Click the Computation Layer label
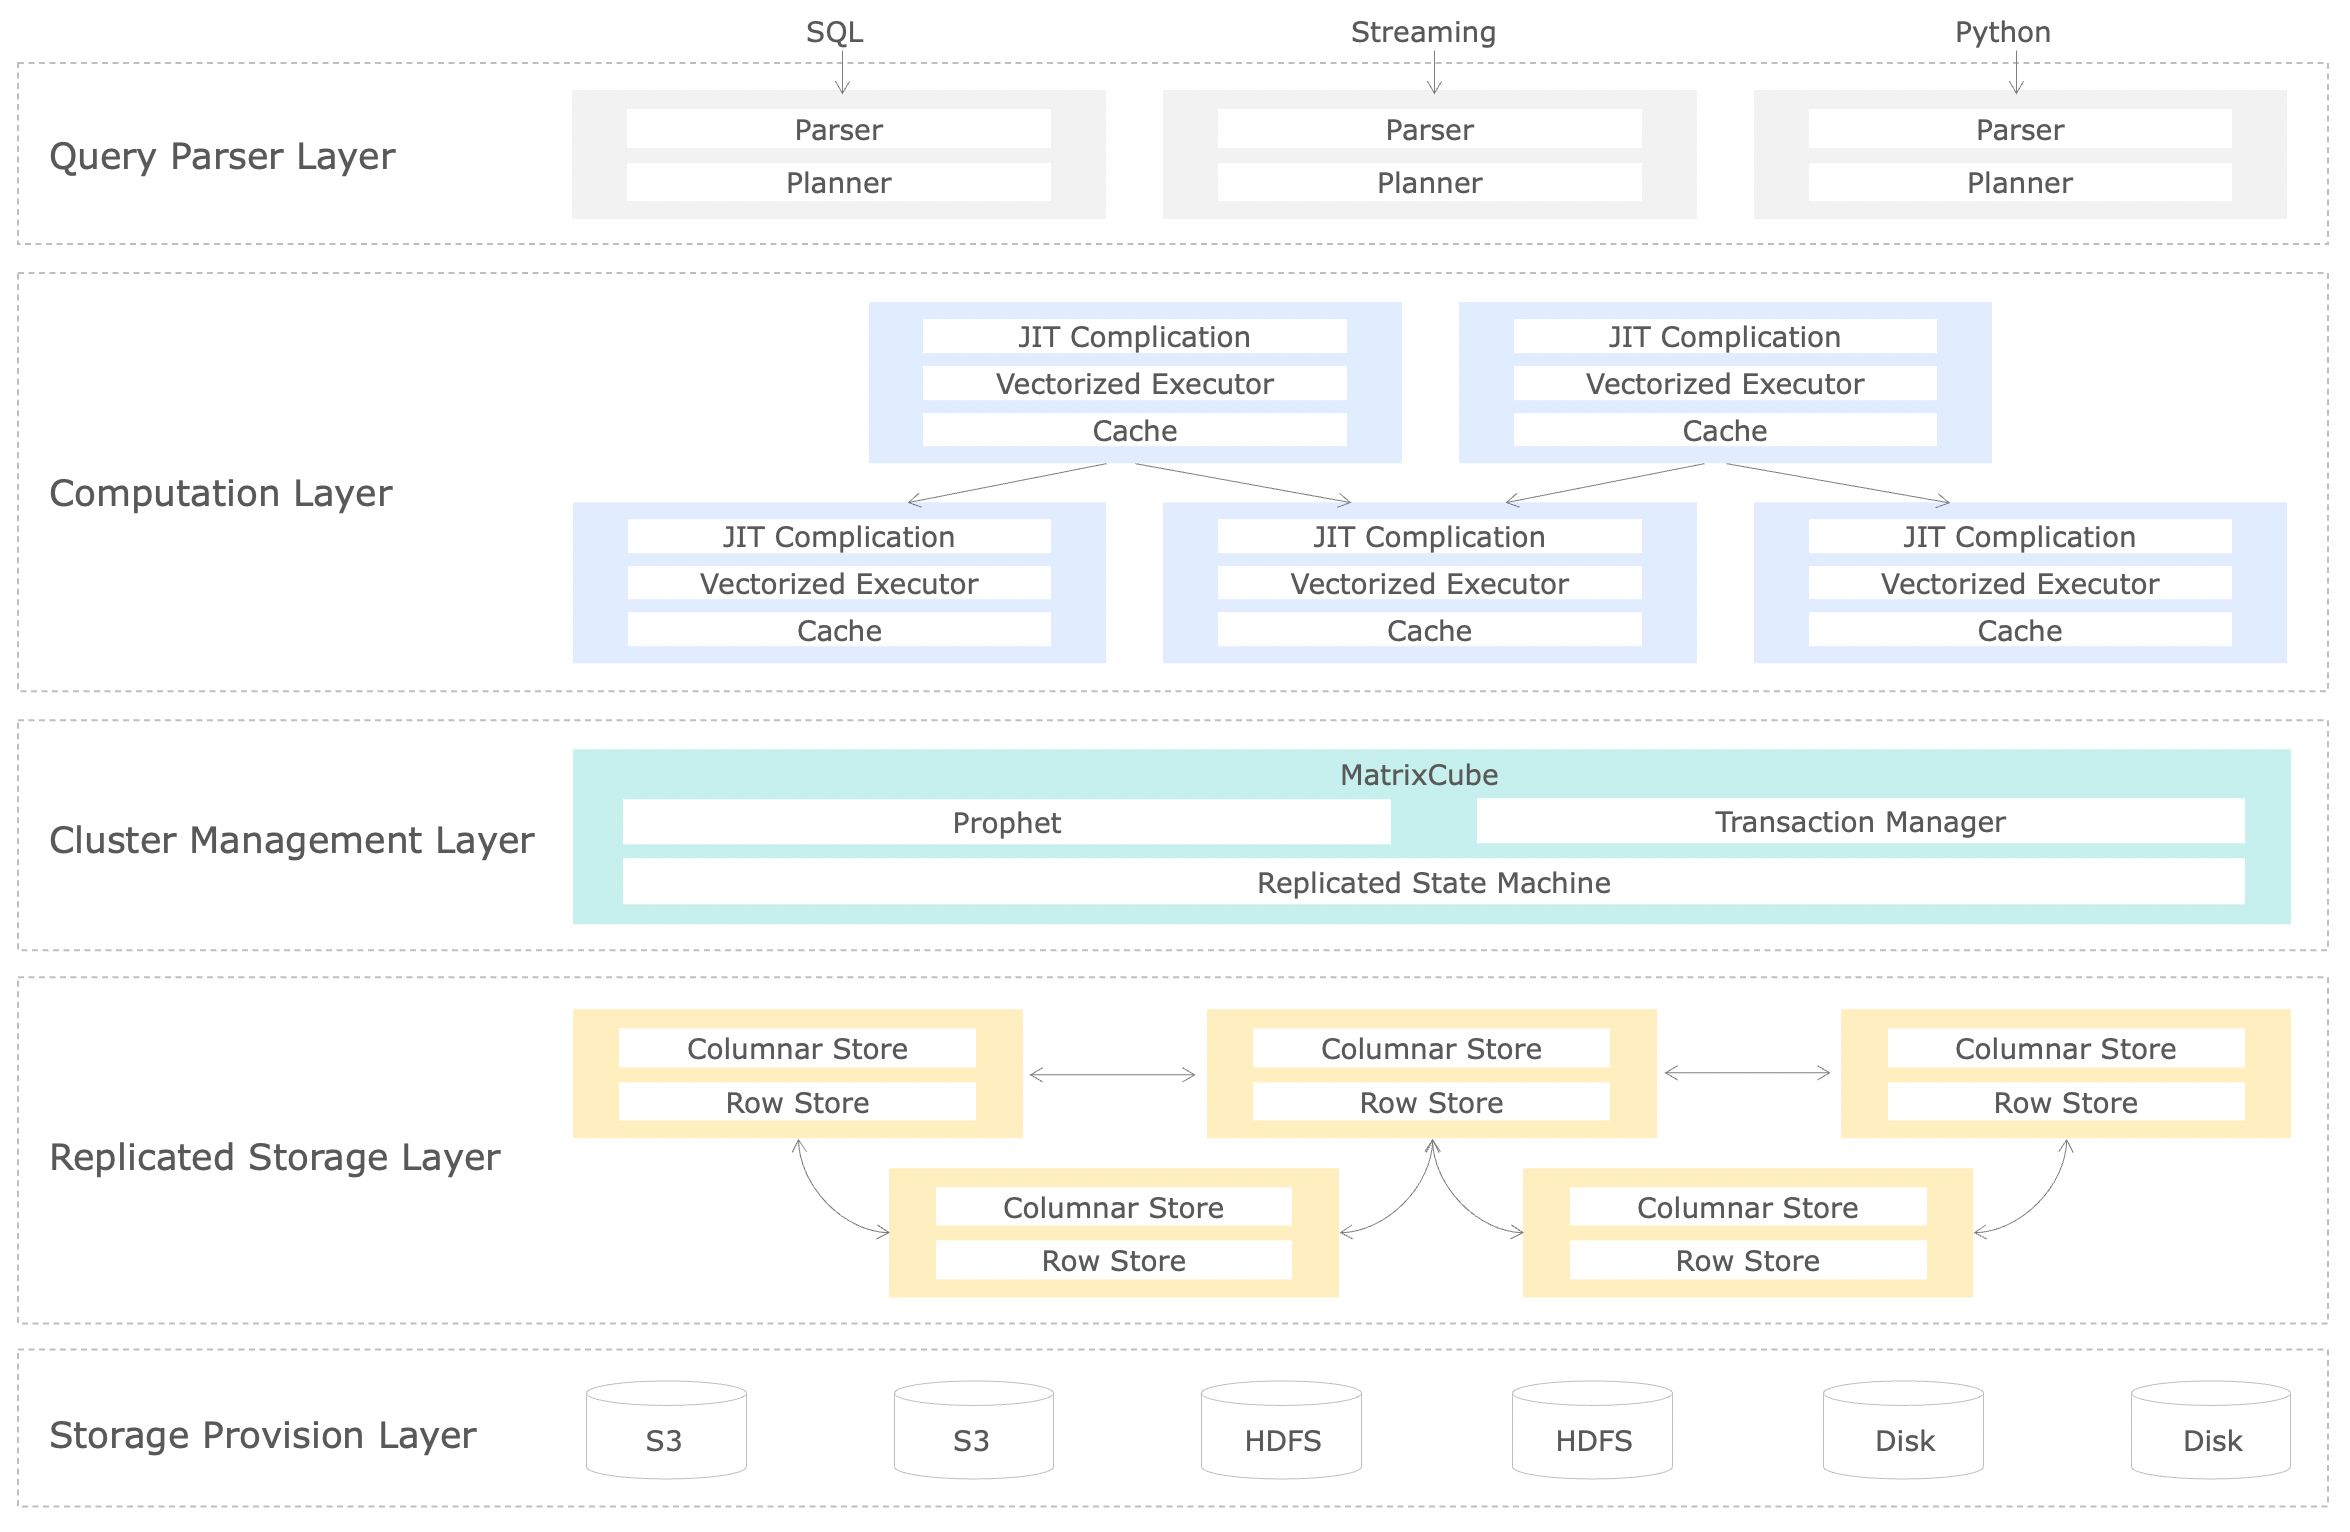The width and height of the screenshot is (2350, 1532). [222, 492]
